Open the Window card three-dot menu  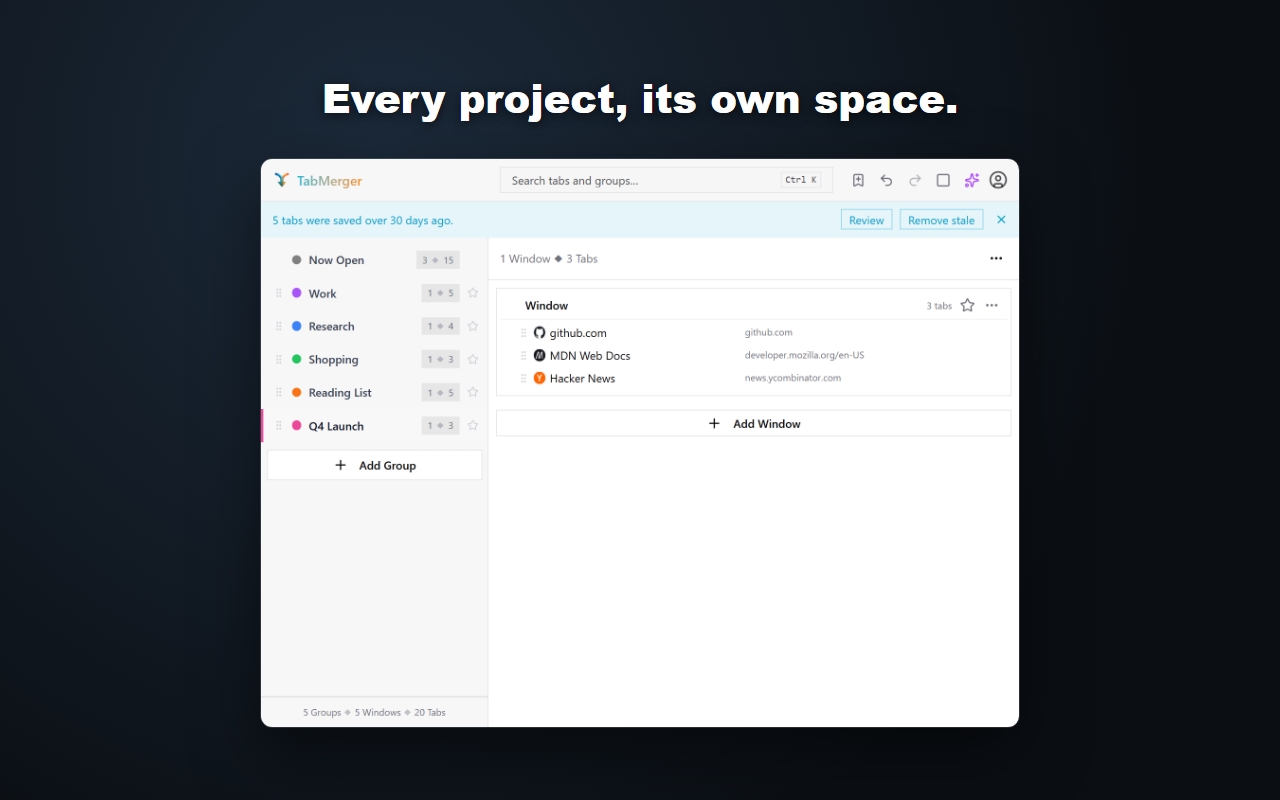tap(992, 306)
